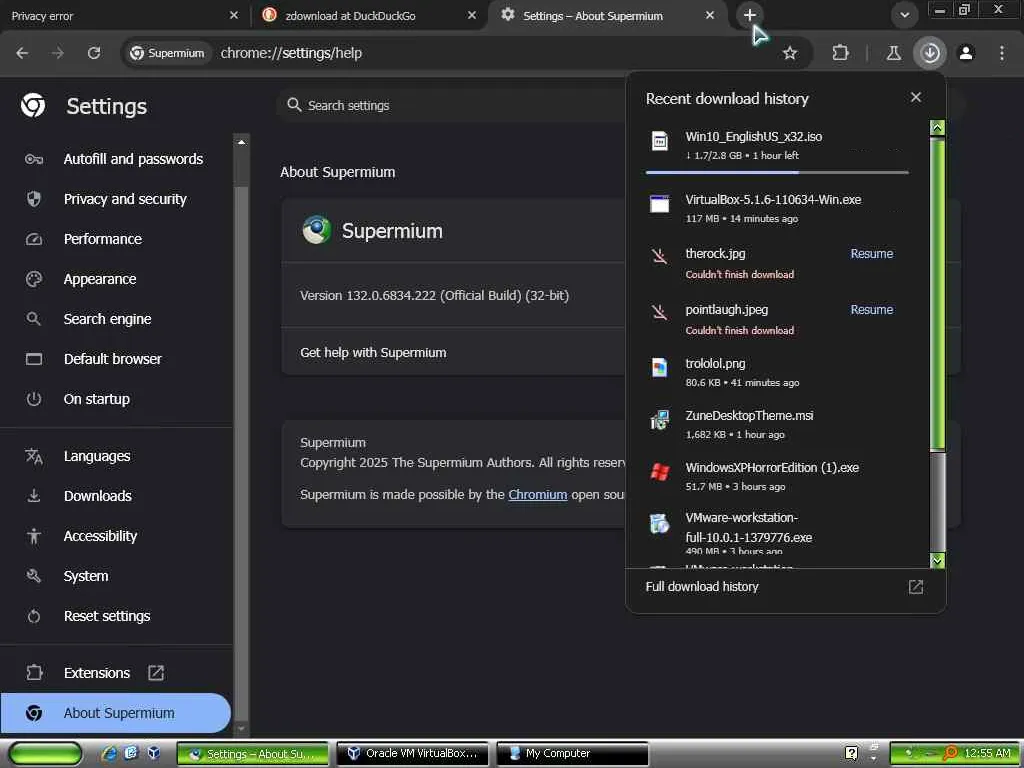Click the trololol.png file icon

(x=660, y=368)
